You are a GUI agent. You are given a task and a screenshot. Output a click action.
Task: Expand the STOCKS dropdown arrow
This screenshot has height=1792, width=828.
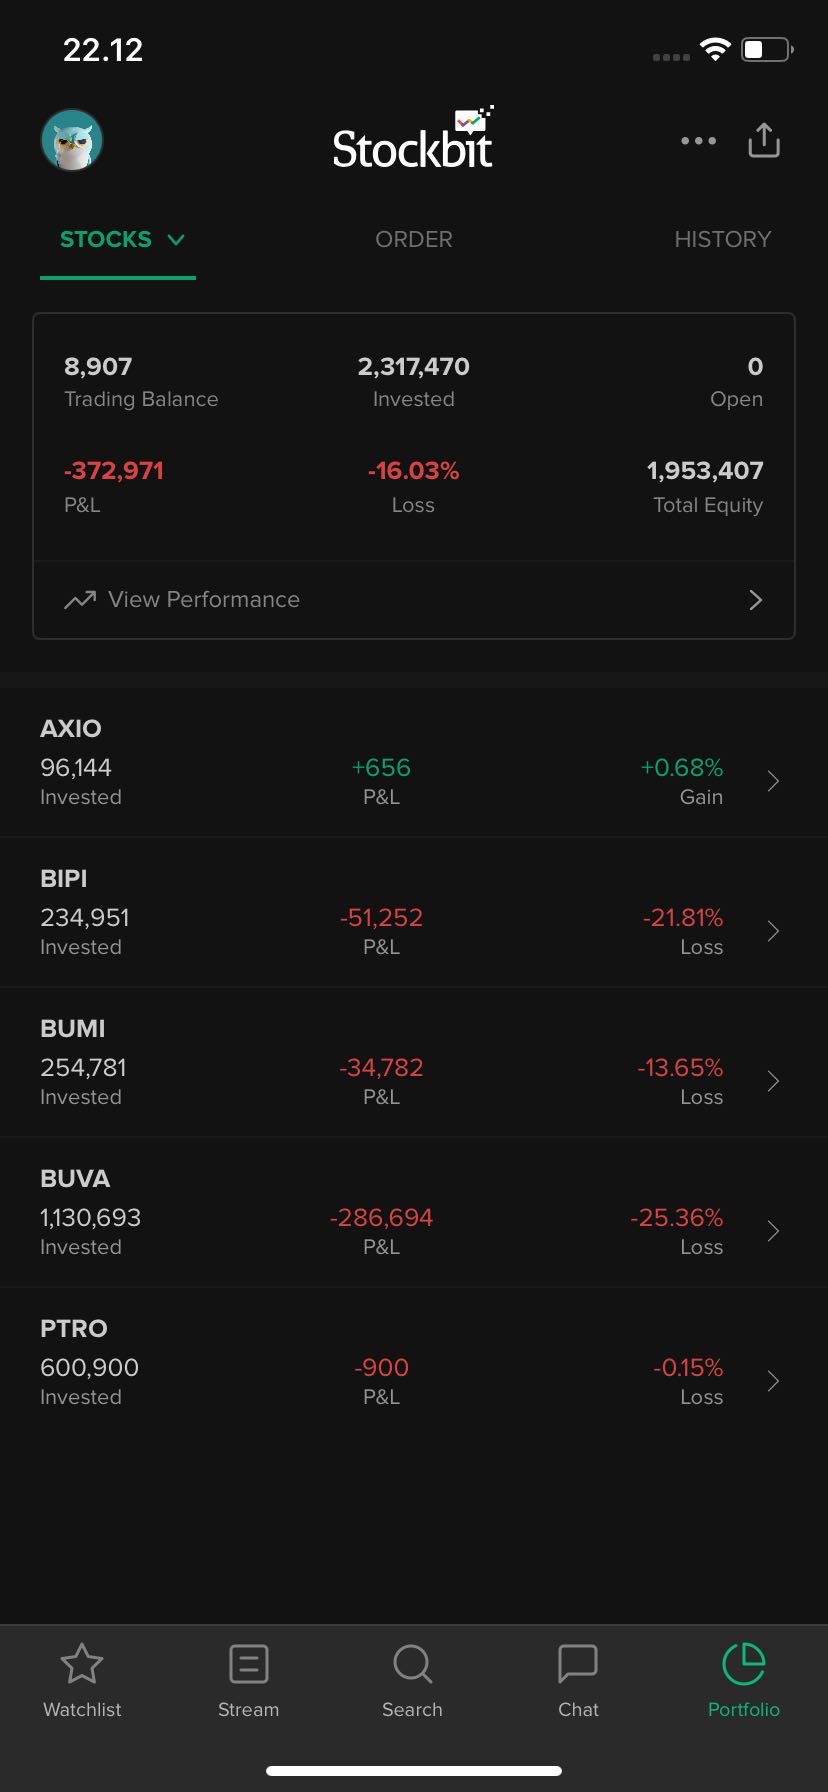pos(176,240)
